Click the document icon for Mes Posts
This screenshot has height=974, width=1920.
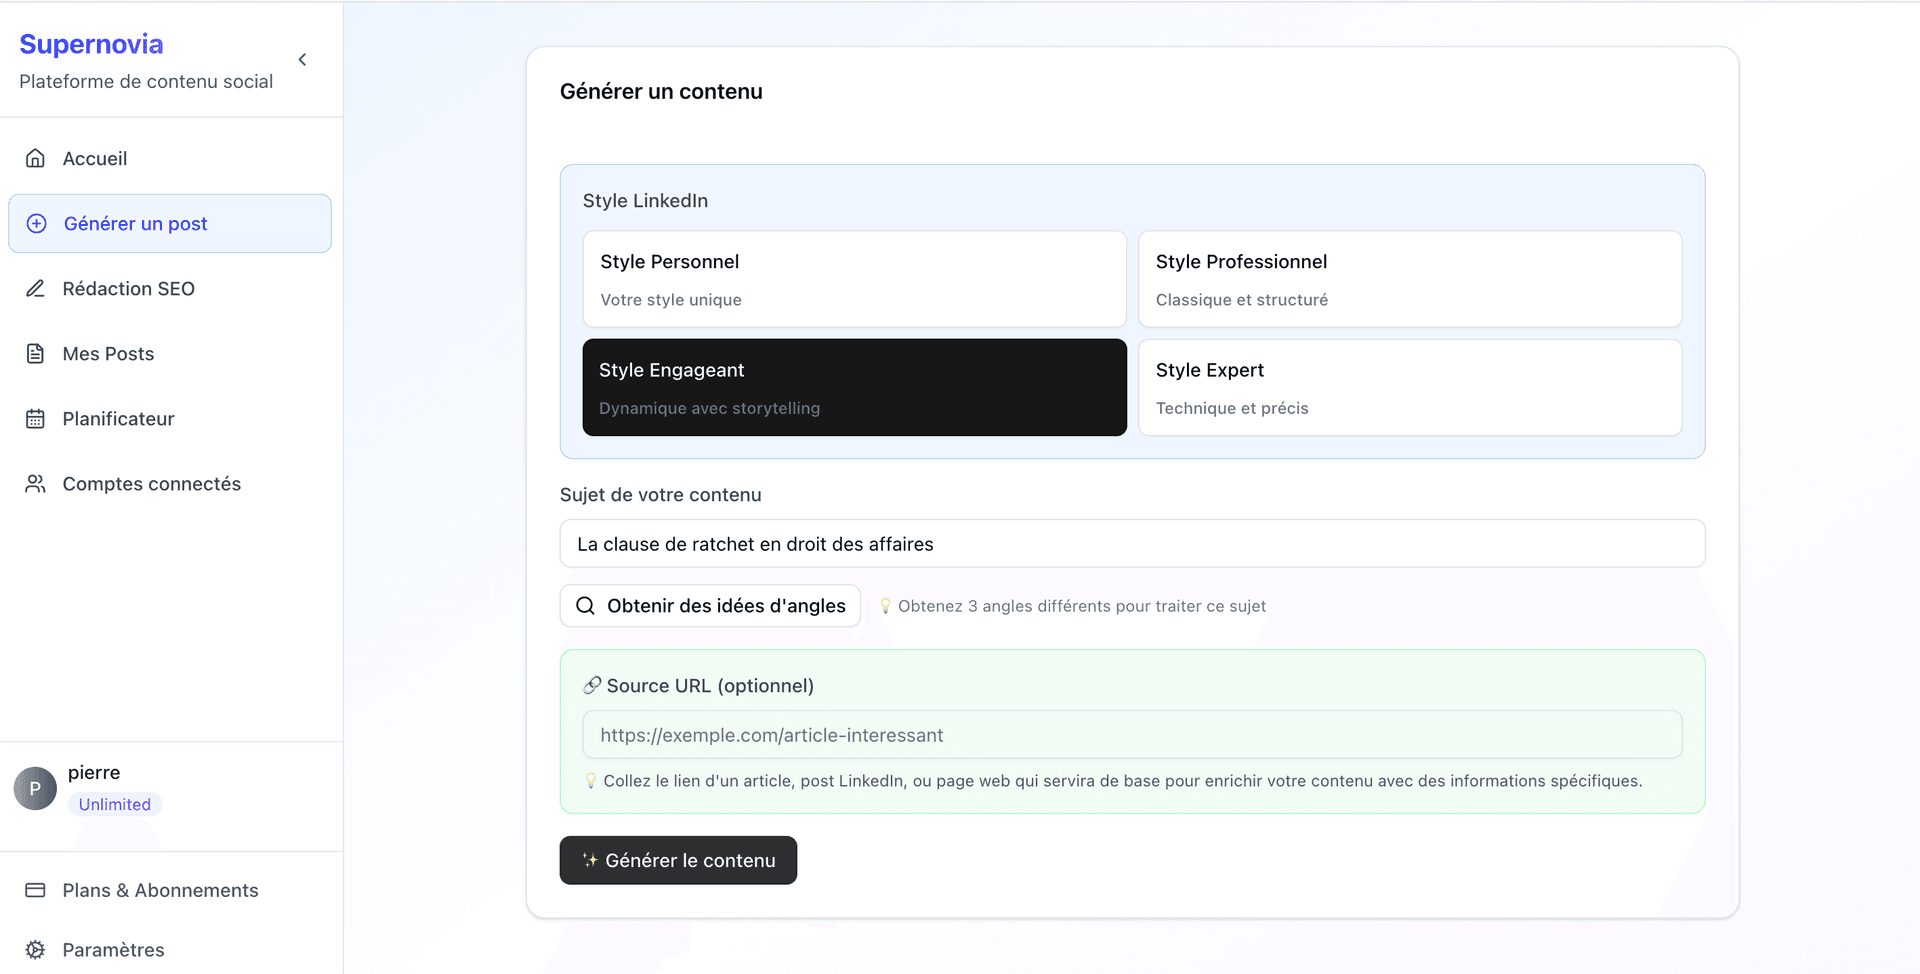click(35, 354)
